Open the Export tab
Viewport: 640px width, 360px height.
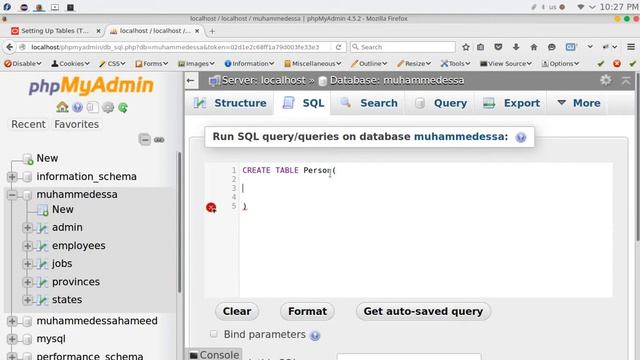click(x=512, y=103)
